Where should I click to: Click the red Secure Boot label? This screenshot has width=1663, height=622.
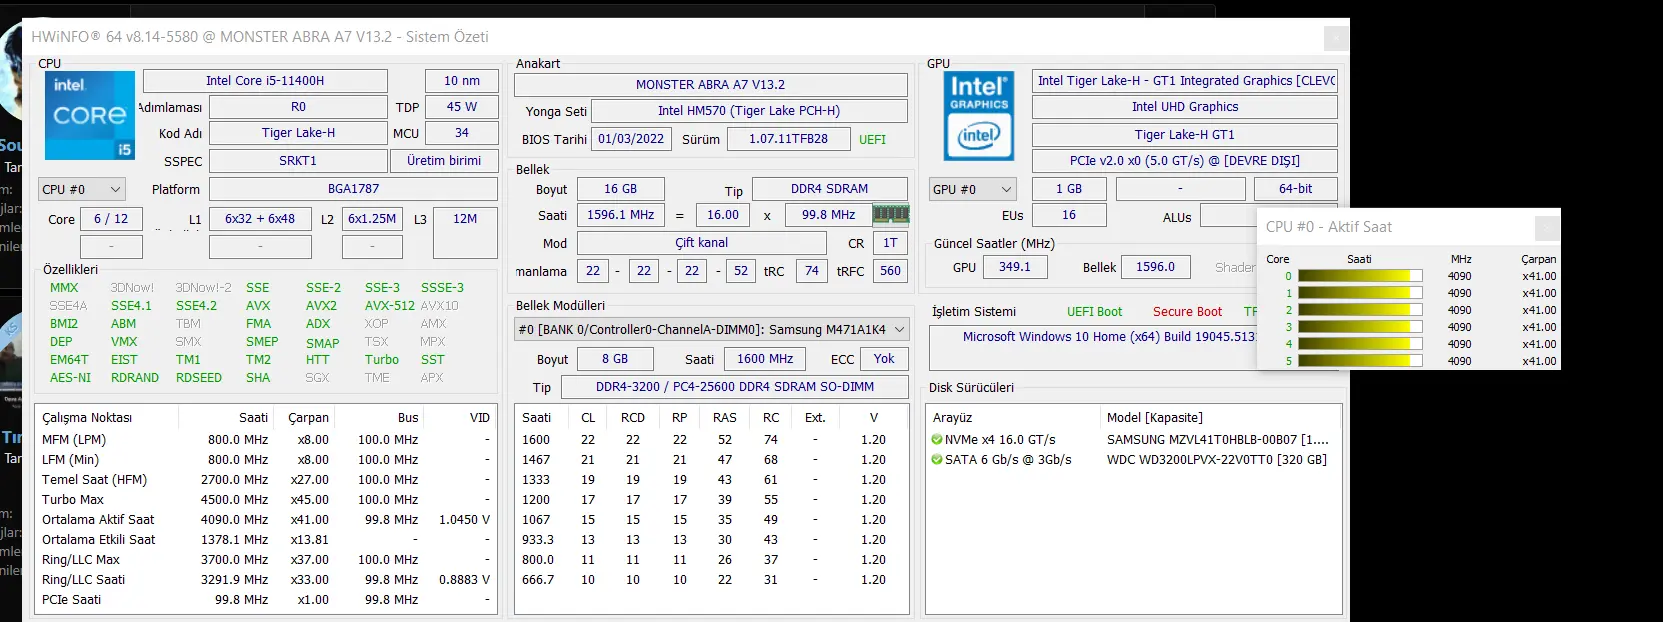(1187, 312)
